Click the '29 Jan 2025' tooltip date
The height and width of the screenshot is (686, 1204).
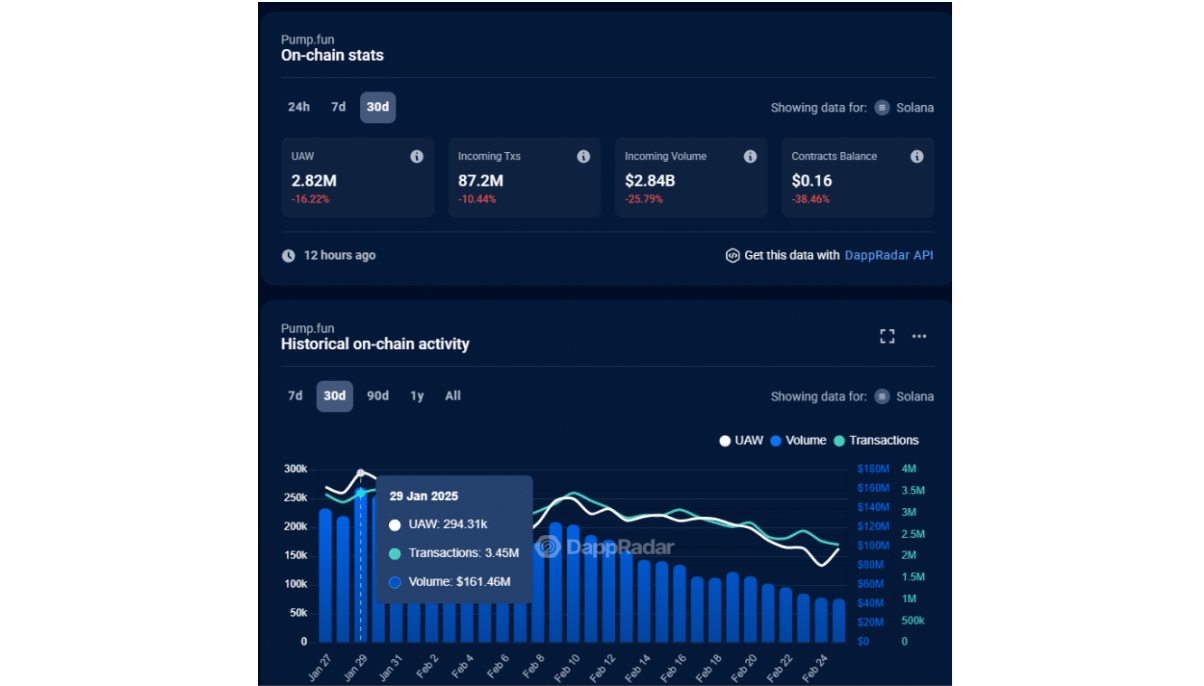tap(425, 496)
